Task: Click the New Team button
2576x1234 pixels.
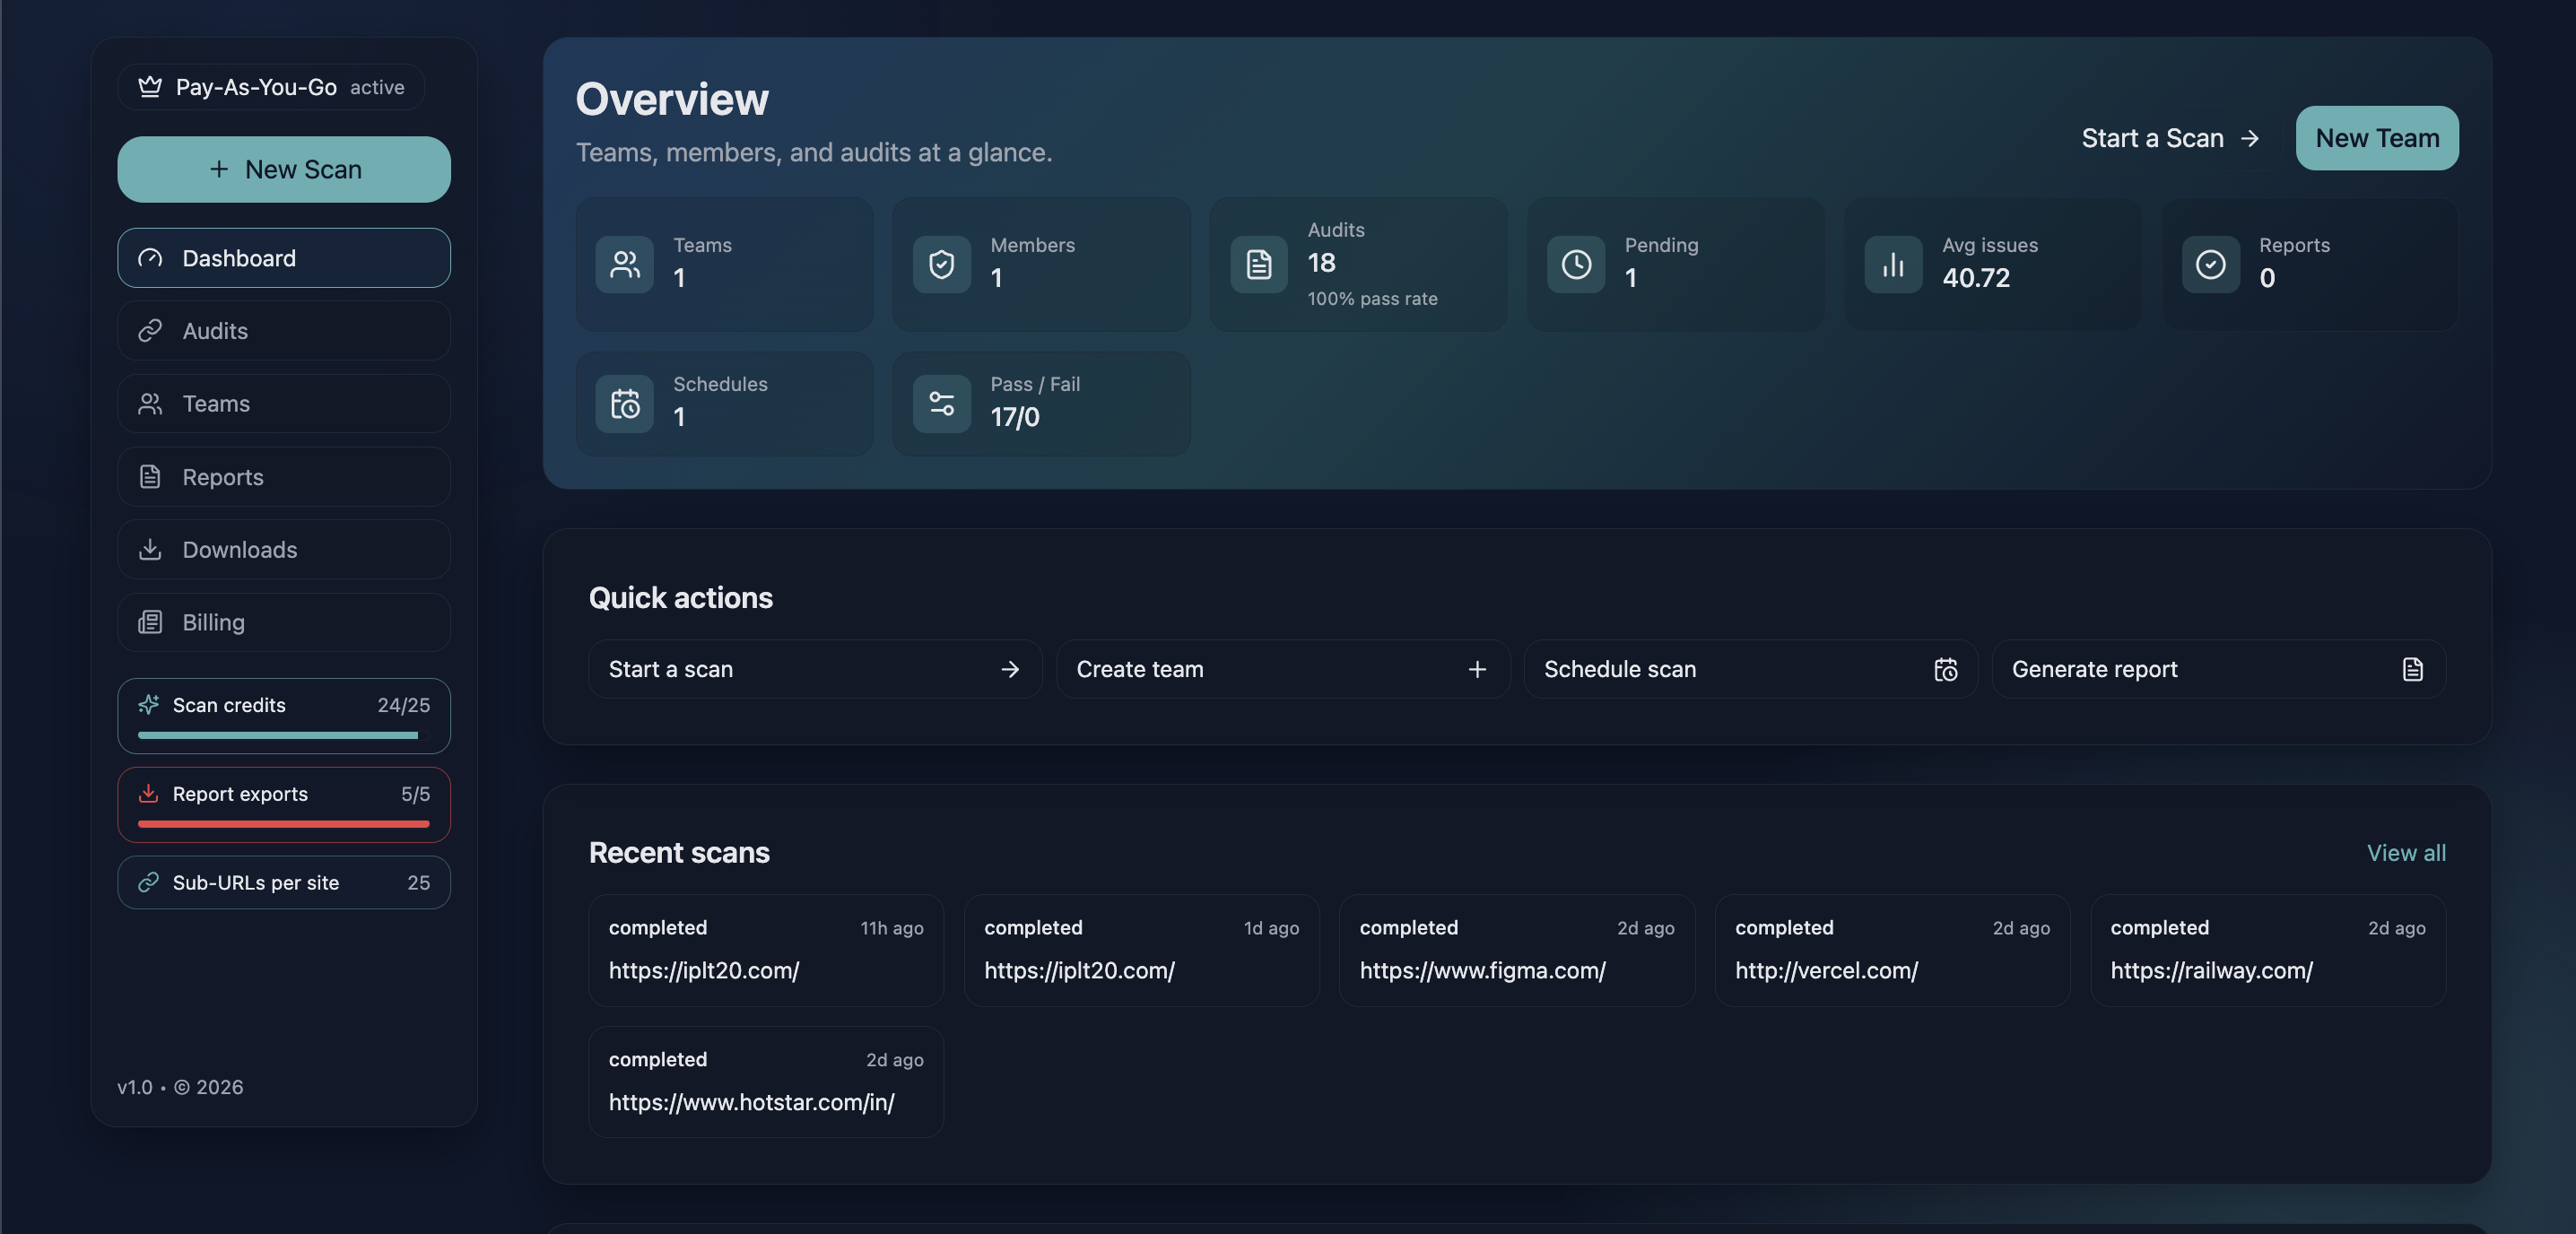Action: click(2376, 138)
